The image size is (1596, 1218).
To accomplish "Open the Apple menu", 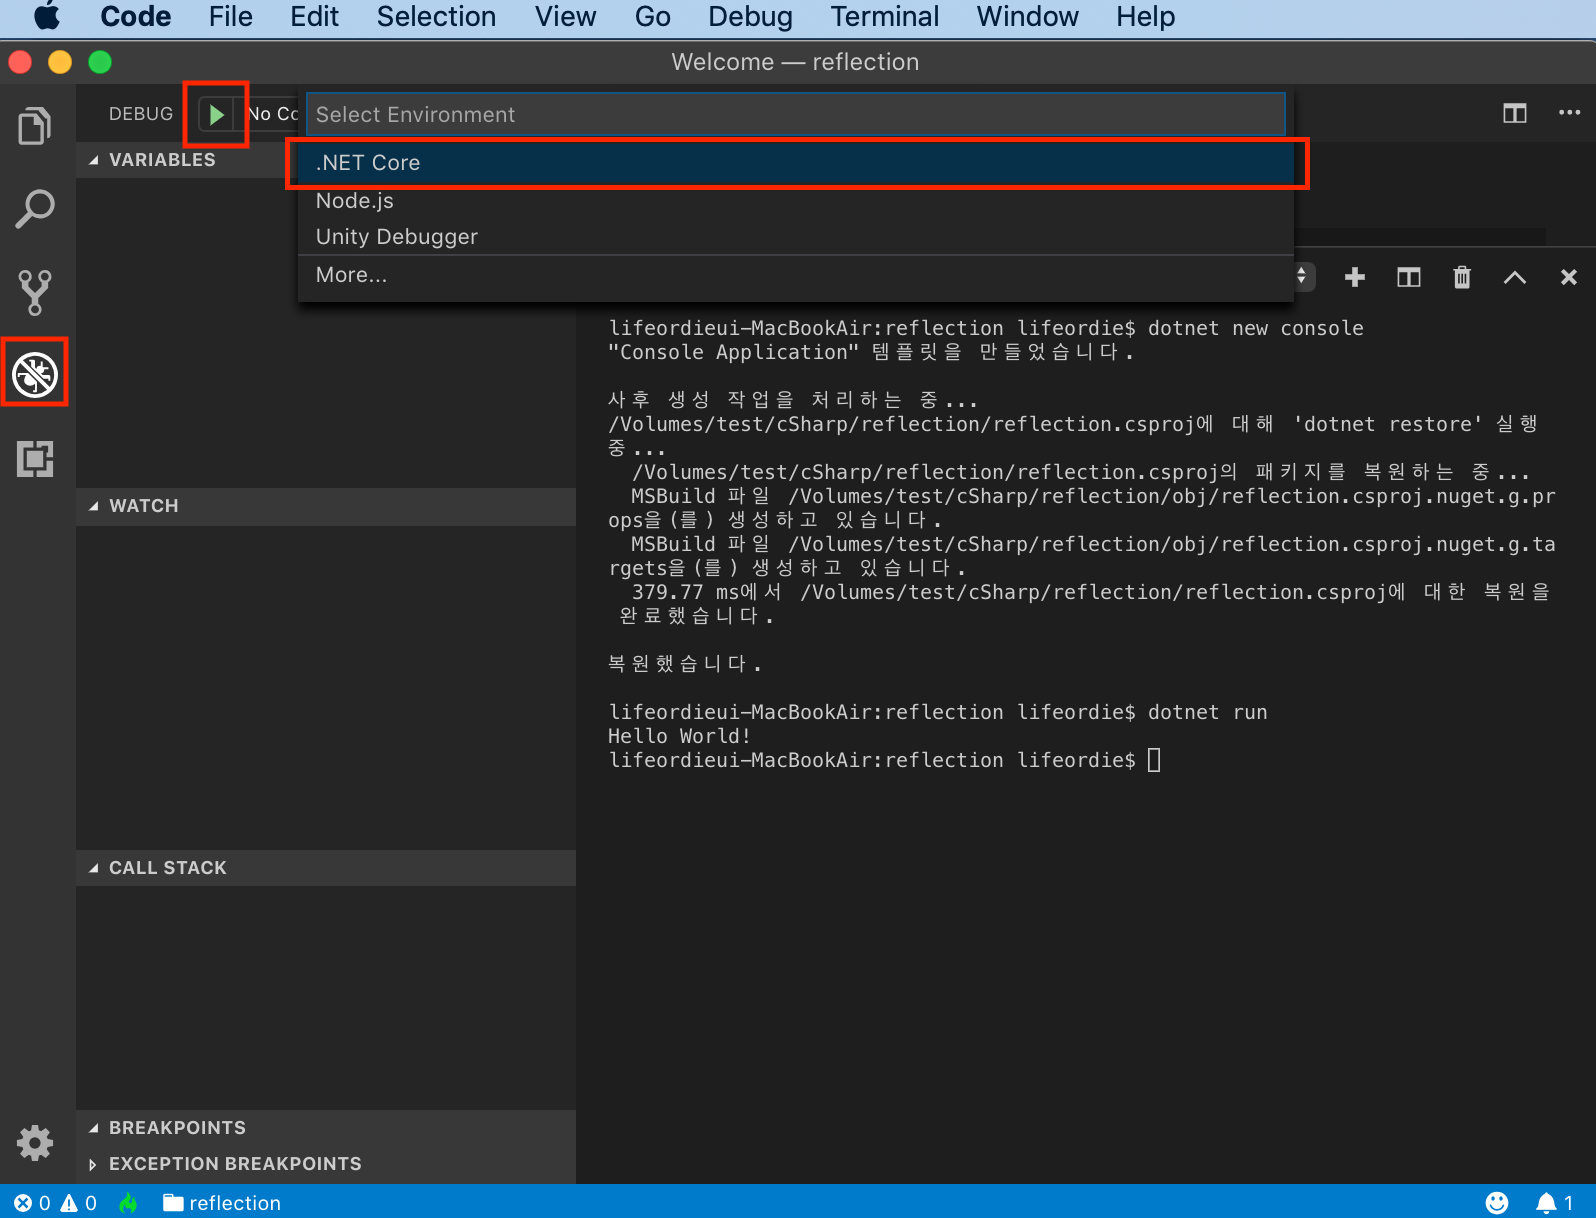I will click(x=47, y=17).
